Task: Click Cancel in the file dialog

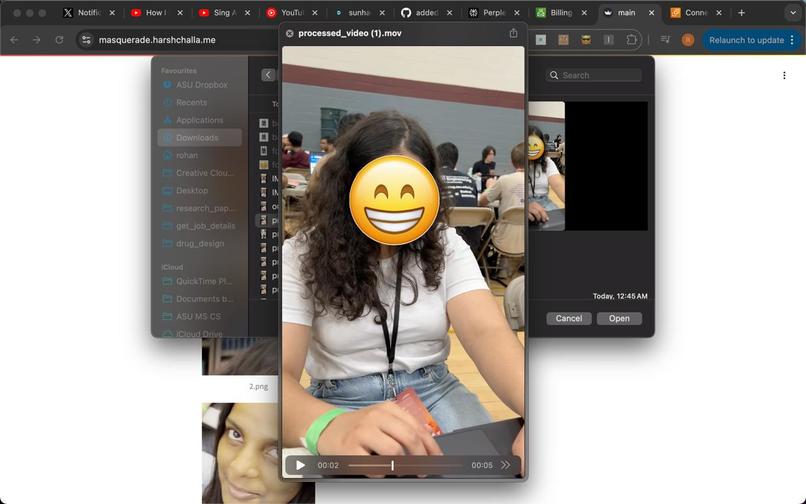Action: pos(569,318)
